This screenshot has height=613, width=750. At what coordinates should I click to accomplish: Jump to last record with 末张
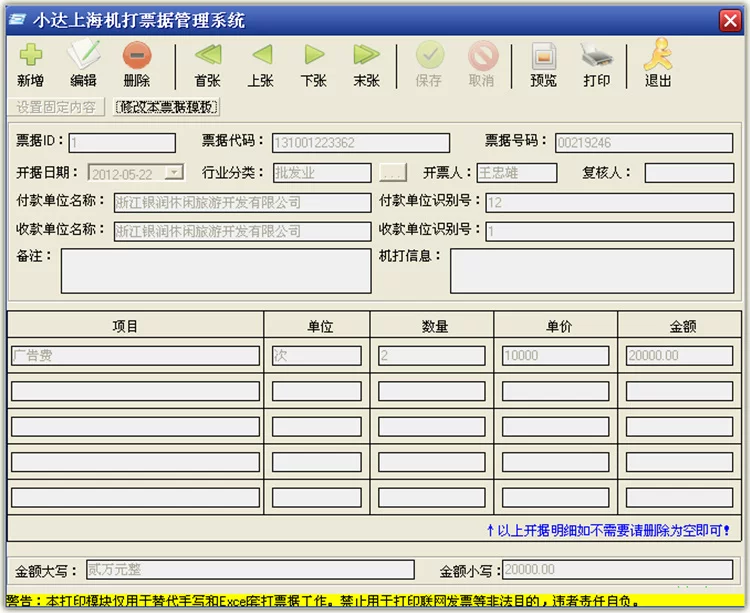coord(366,55)
